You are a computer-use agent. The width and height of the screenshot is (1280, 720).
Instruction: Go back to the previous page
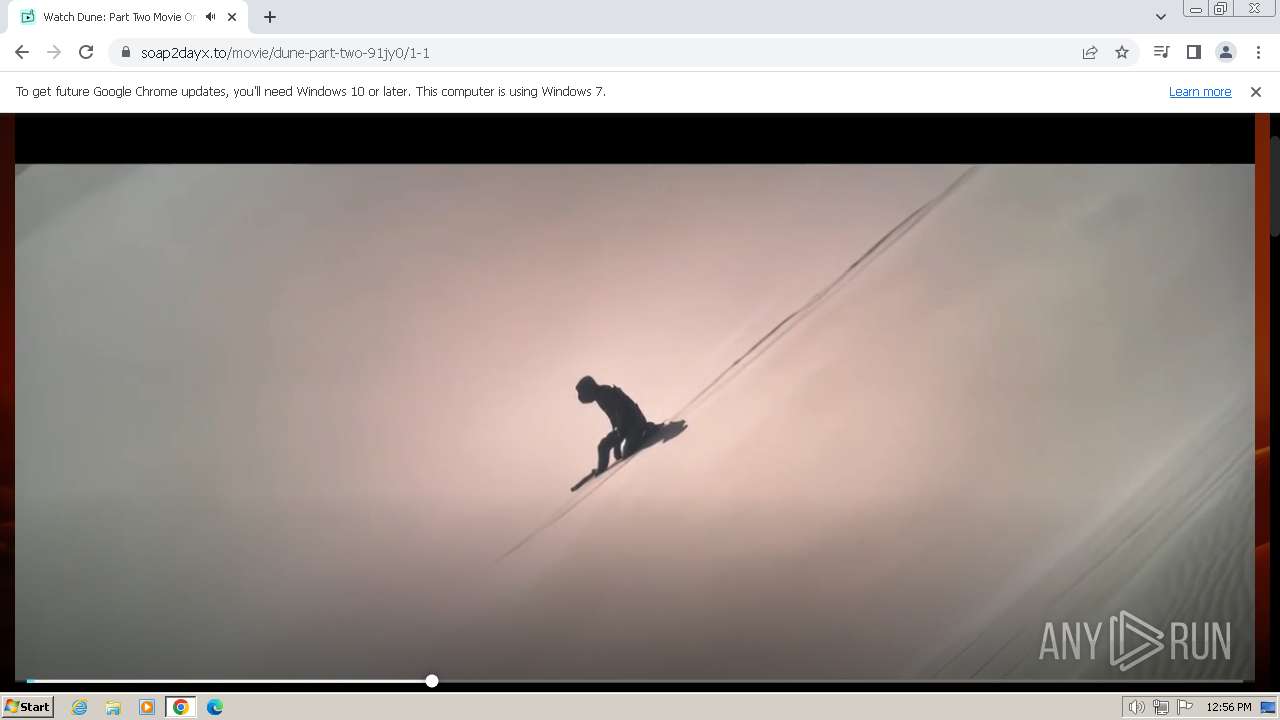pyautogui.click(x=22, y=52)
